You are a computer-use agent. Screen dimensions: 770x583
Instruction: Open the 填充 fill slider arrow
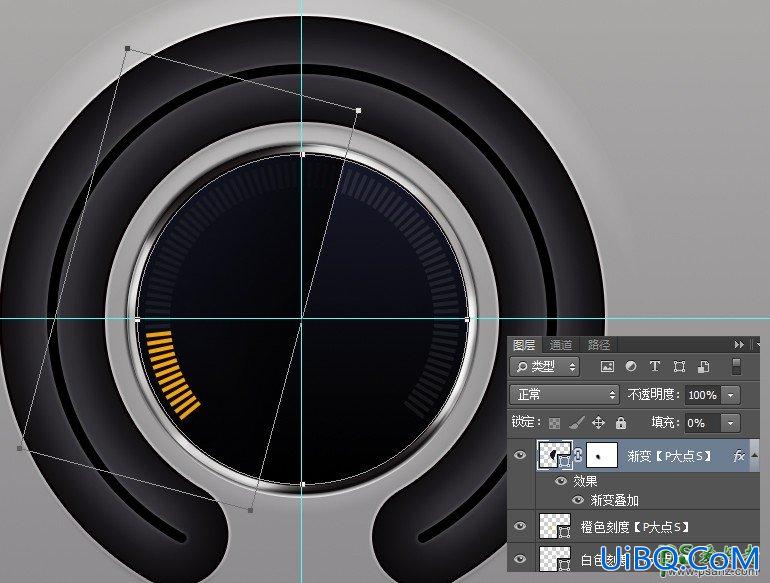[731, 423]
